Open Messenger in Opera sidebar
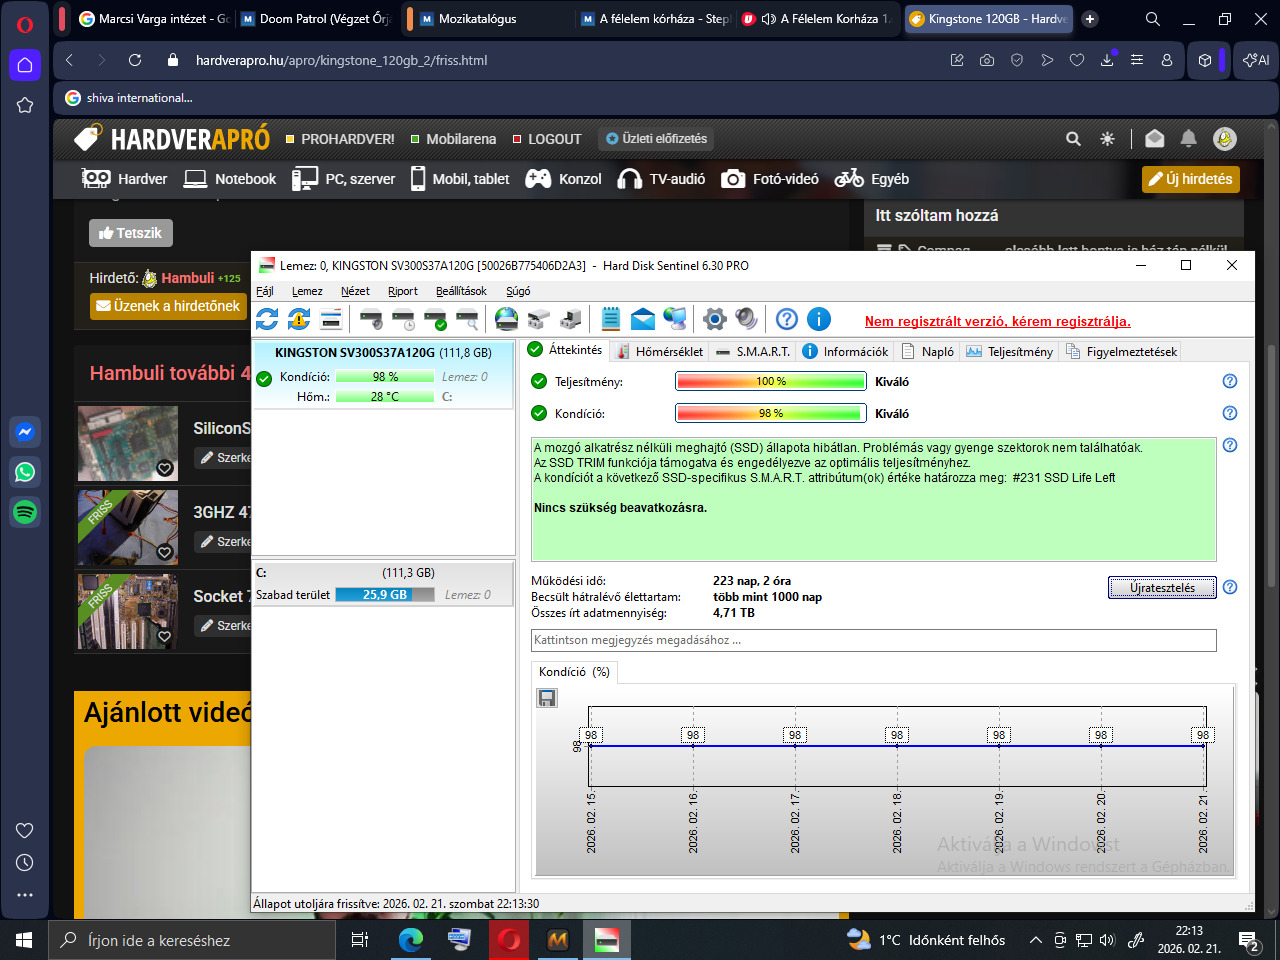This screenshot has height=960, width=1280. point(25,432)
